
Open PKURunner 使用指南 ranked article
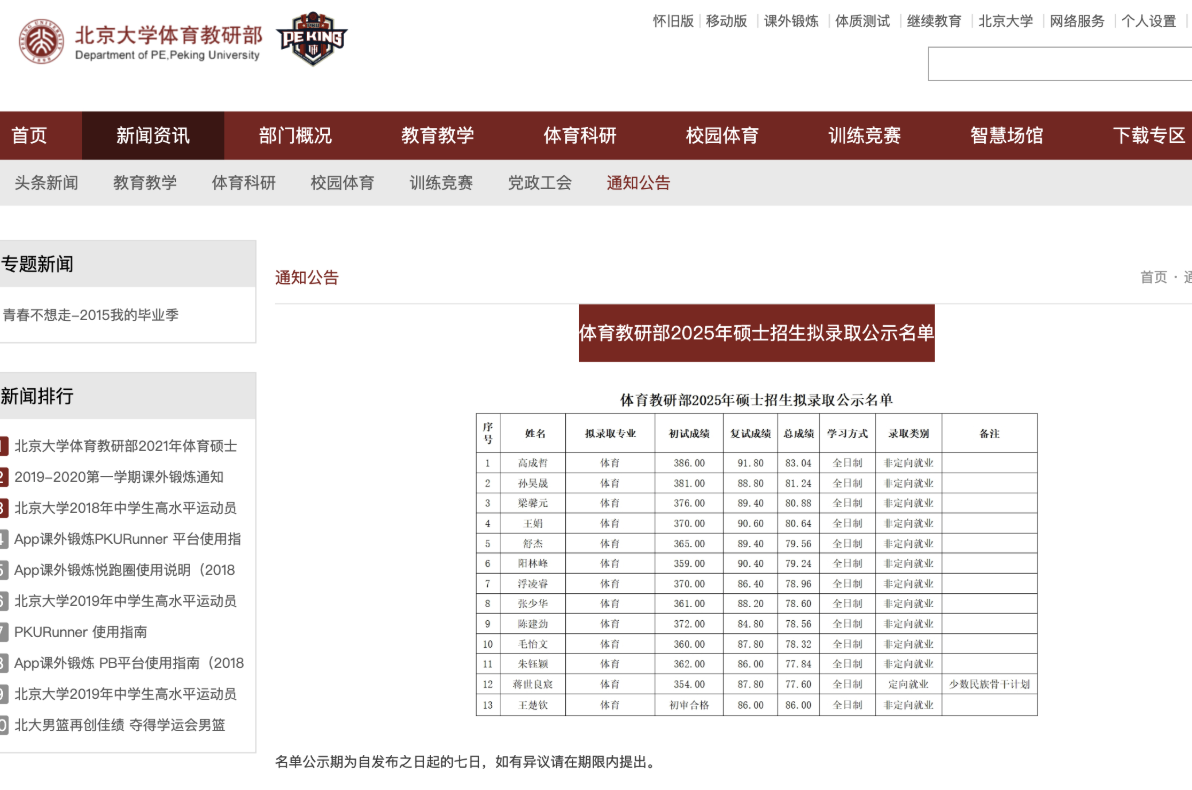point(81,632)
